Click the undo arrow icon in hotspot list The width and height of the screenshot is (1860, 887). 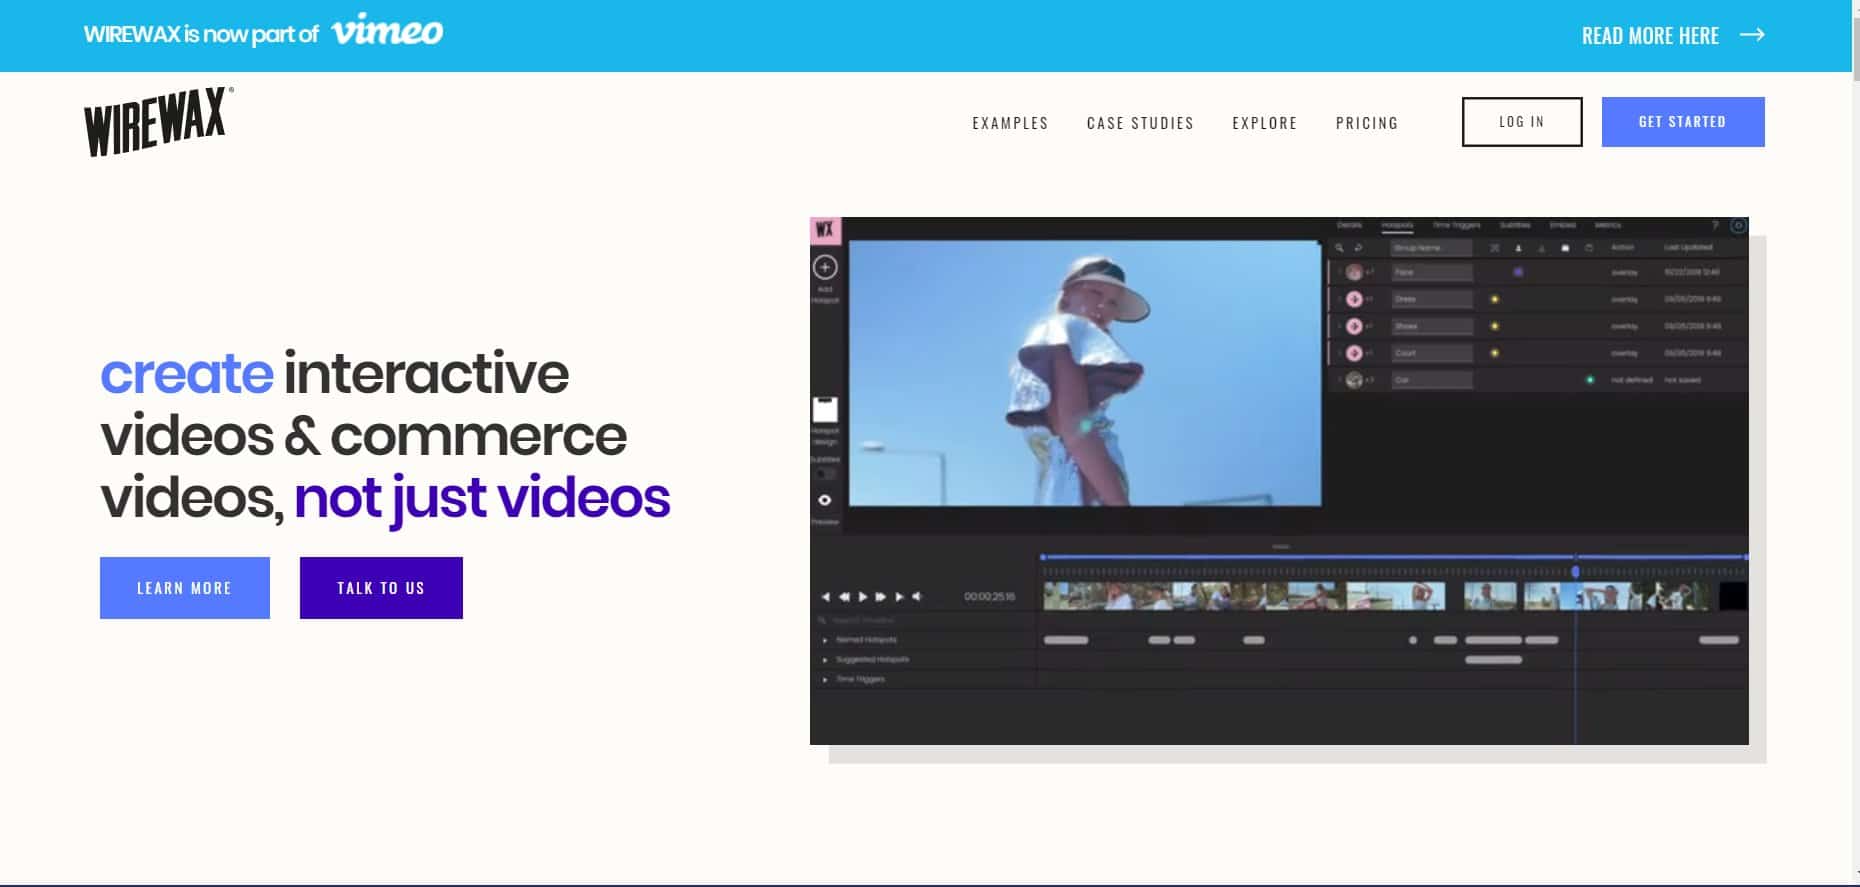point(1358,248)
